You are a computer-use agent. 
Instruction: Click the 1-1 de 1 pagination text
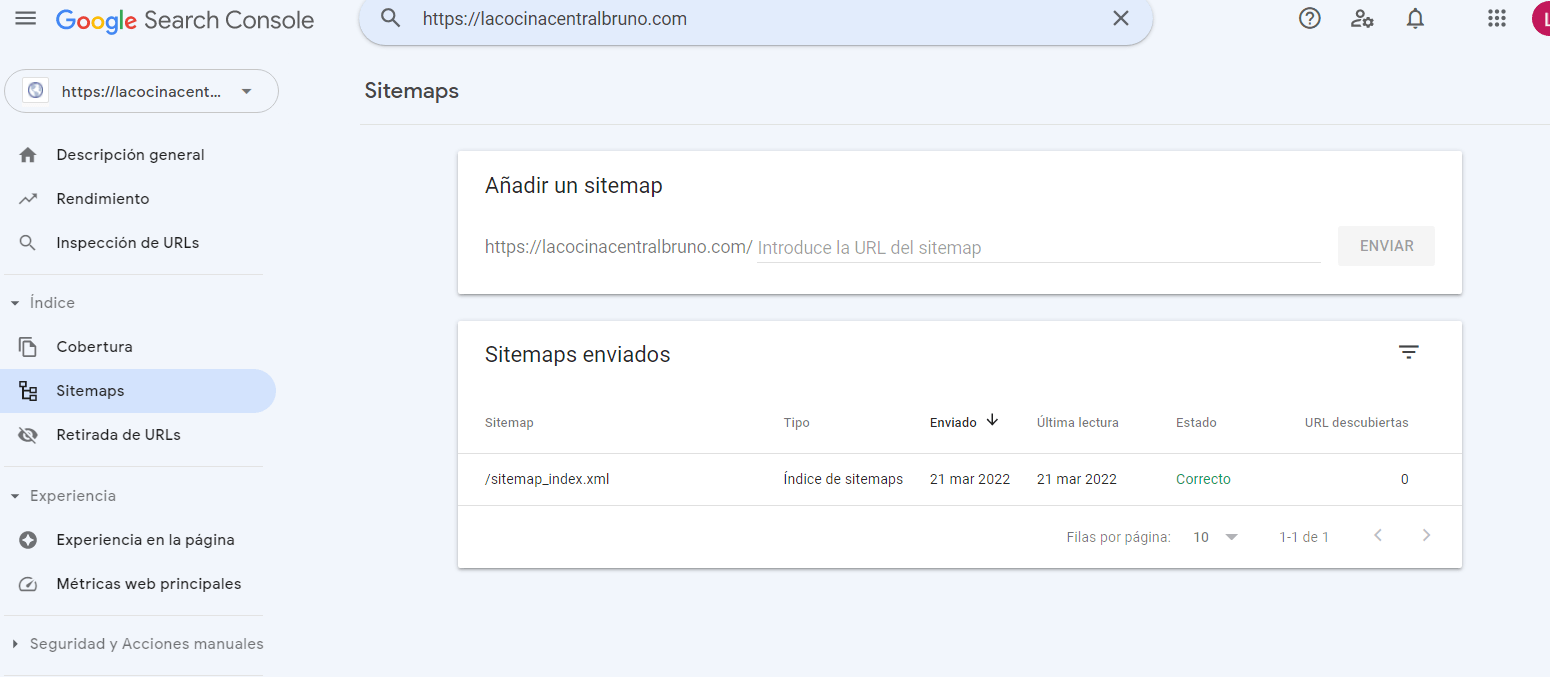coord(1304,537)
